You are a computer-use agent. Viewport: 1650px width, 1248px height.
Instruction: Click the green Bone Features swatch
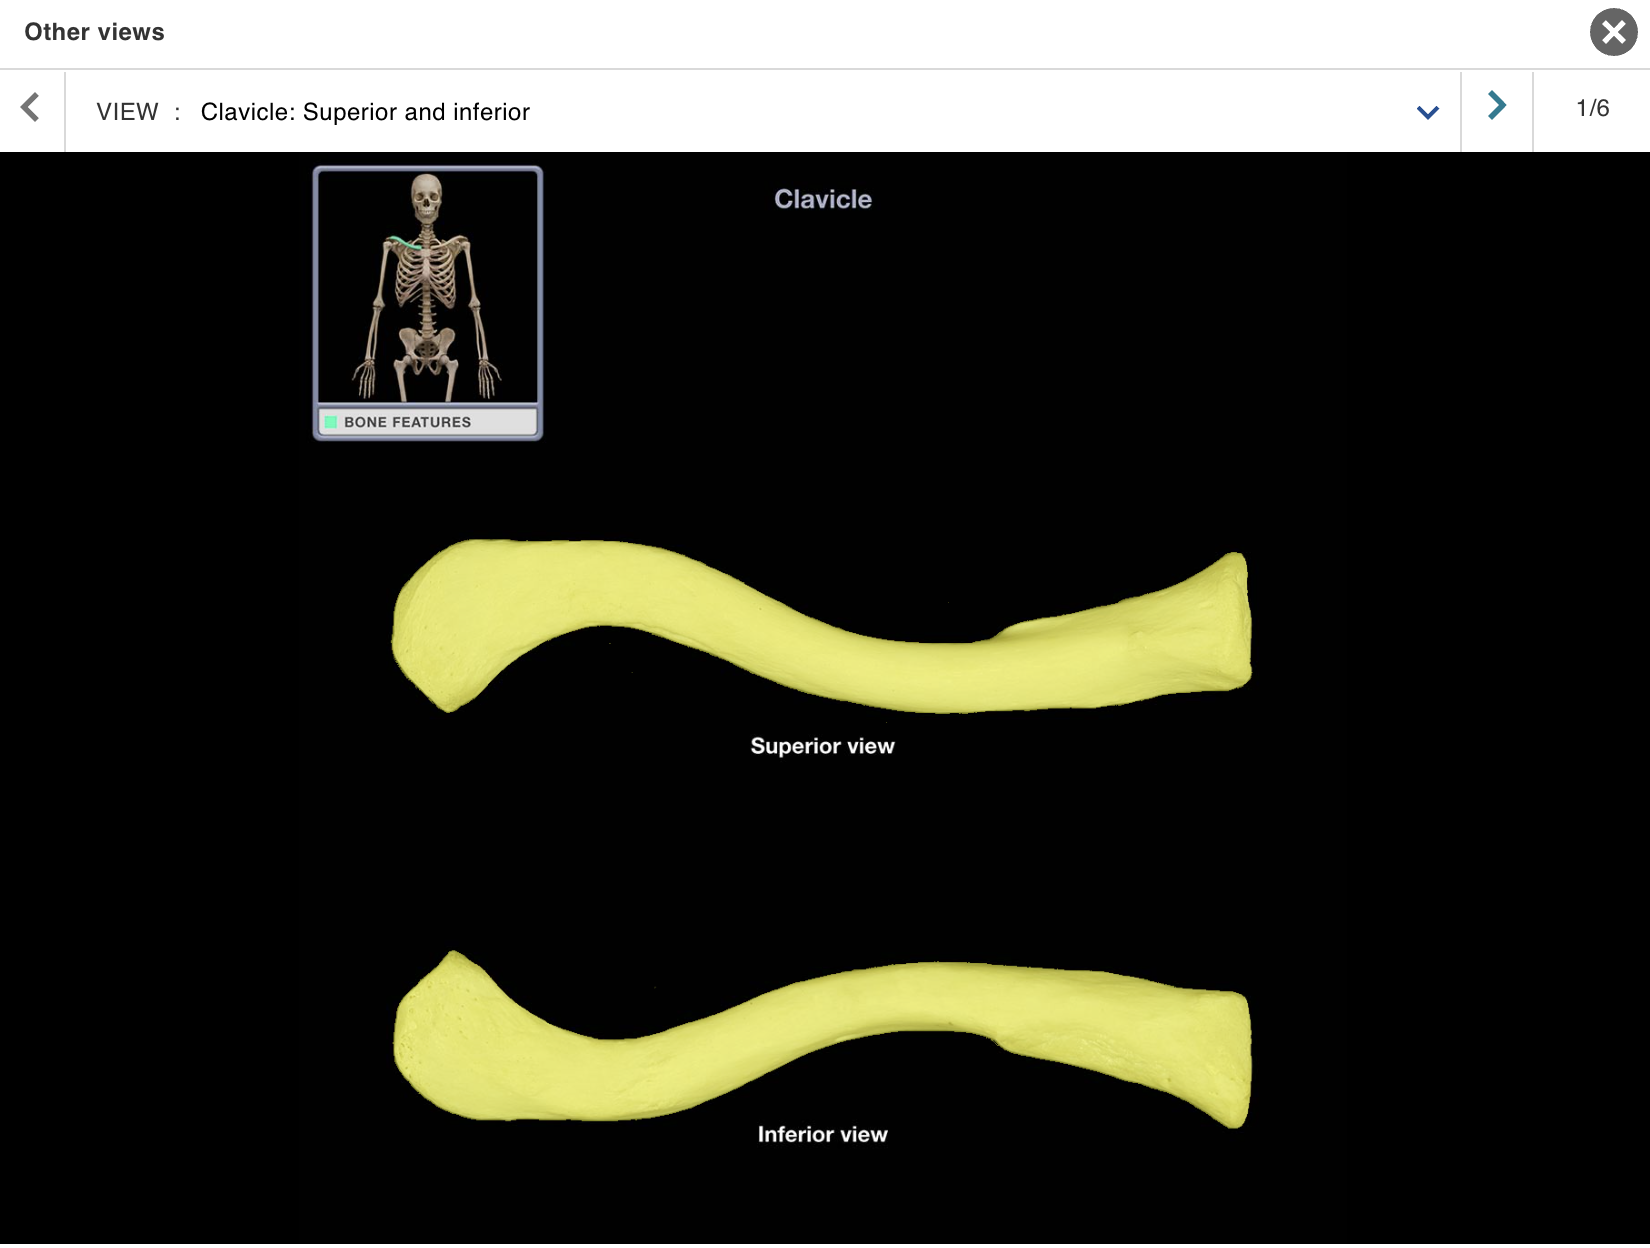(x=330, y=421)
